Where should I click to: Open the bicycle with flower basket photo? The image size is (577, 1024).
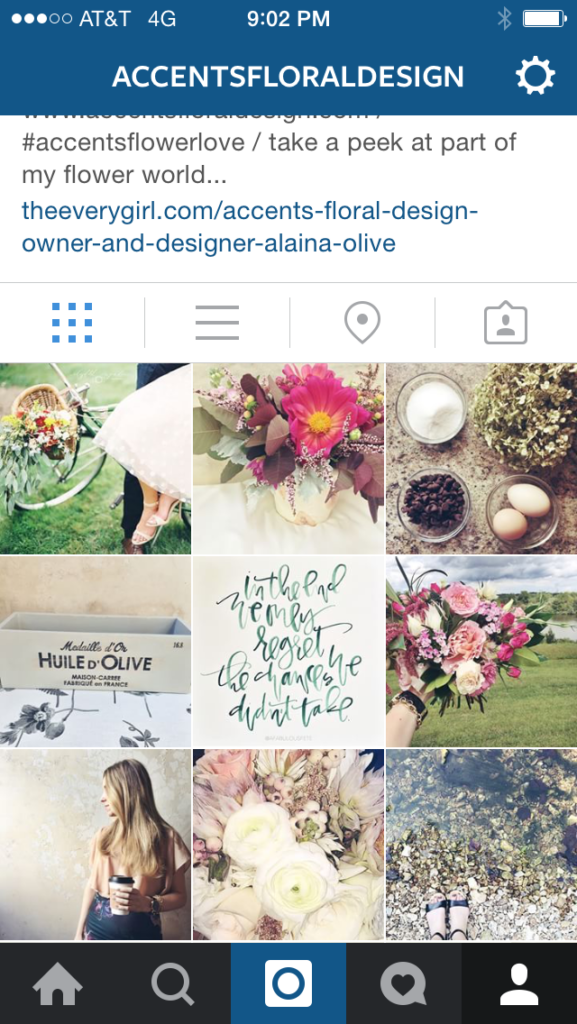tap(95, 458)
